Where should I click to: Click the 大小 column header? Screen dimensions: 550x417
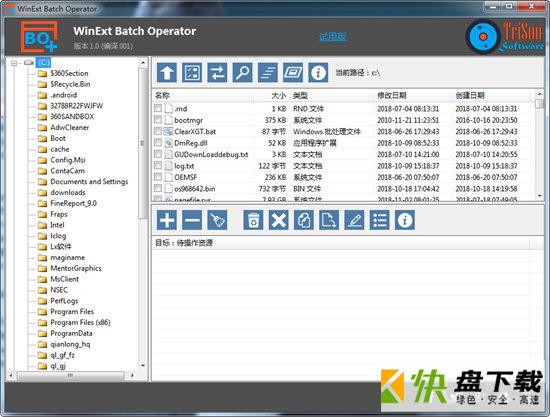[x=279, y=95]
